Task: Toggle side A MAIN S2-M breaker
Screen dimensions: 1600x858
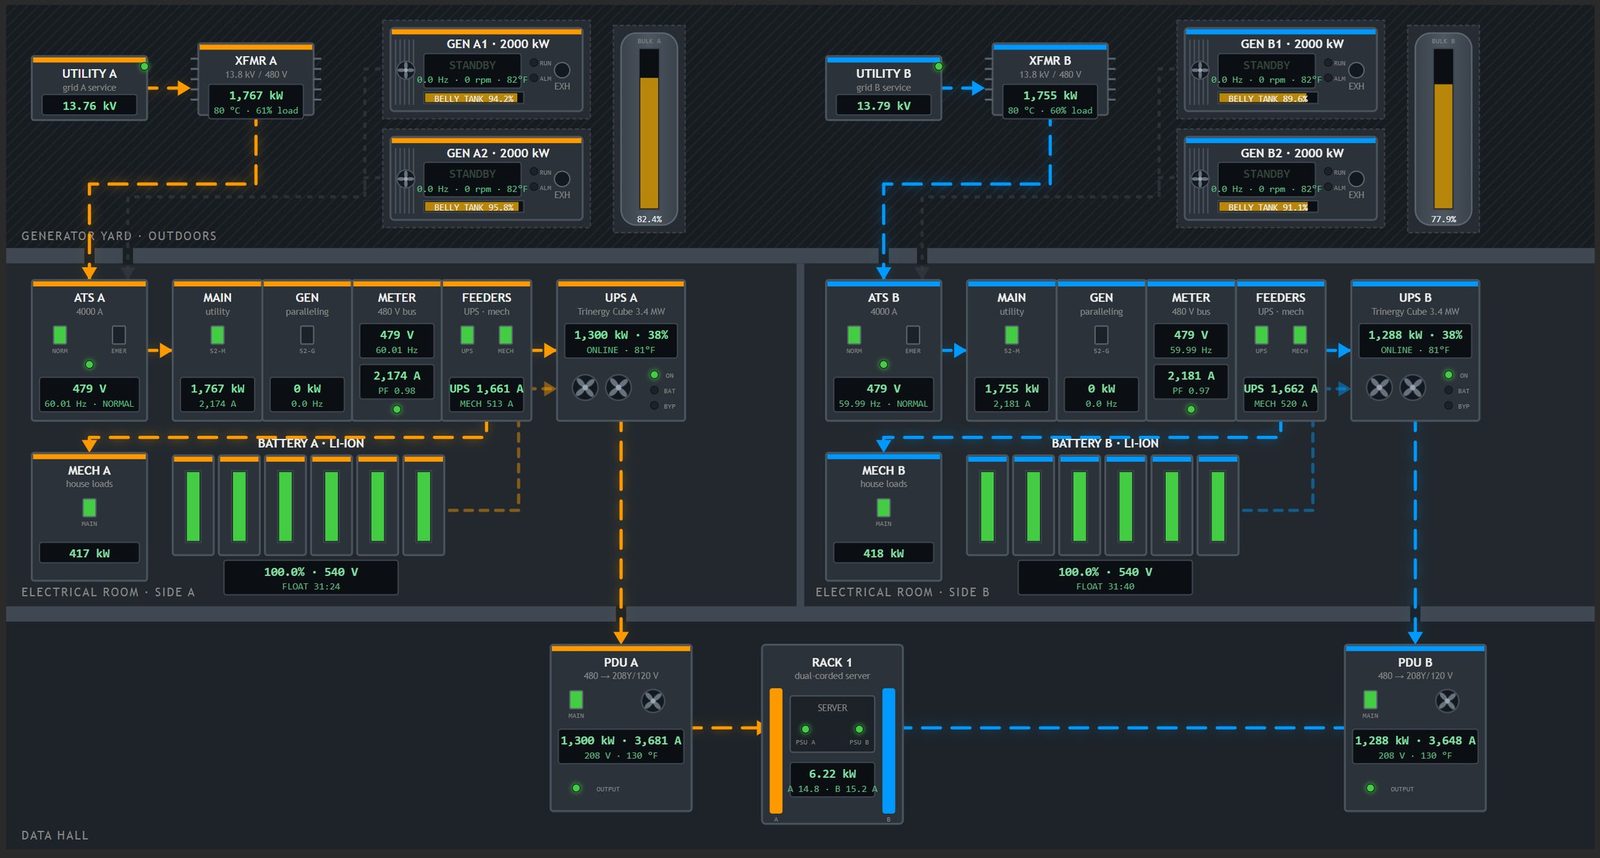Action: (x=217, y=335)
